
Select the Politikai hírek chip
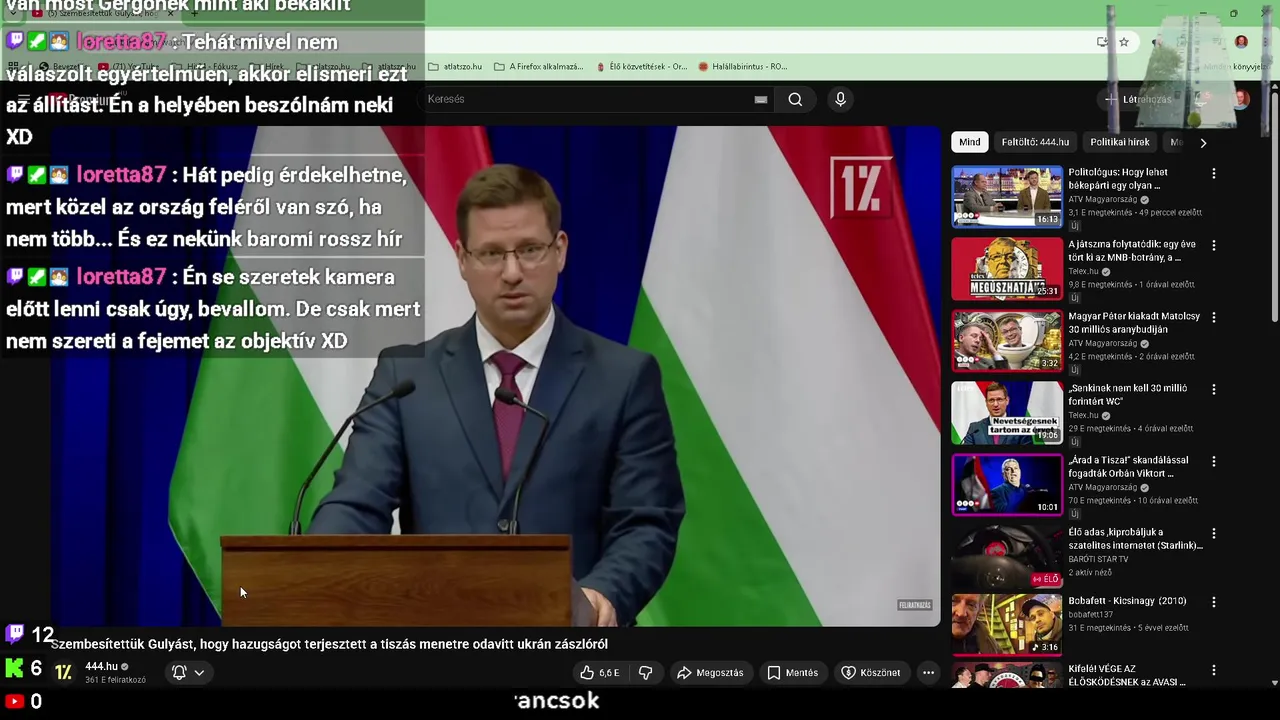click(1120, 142)
